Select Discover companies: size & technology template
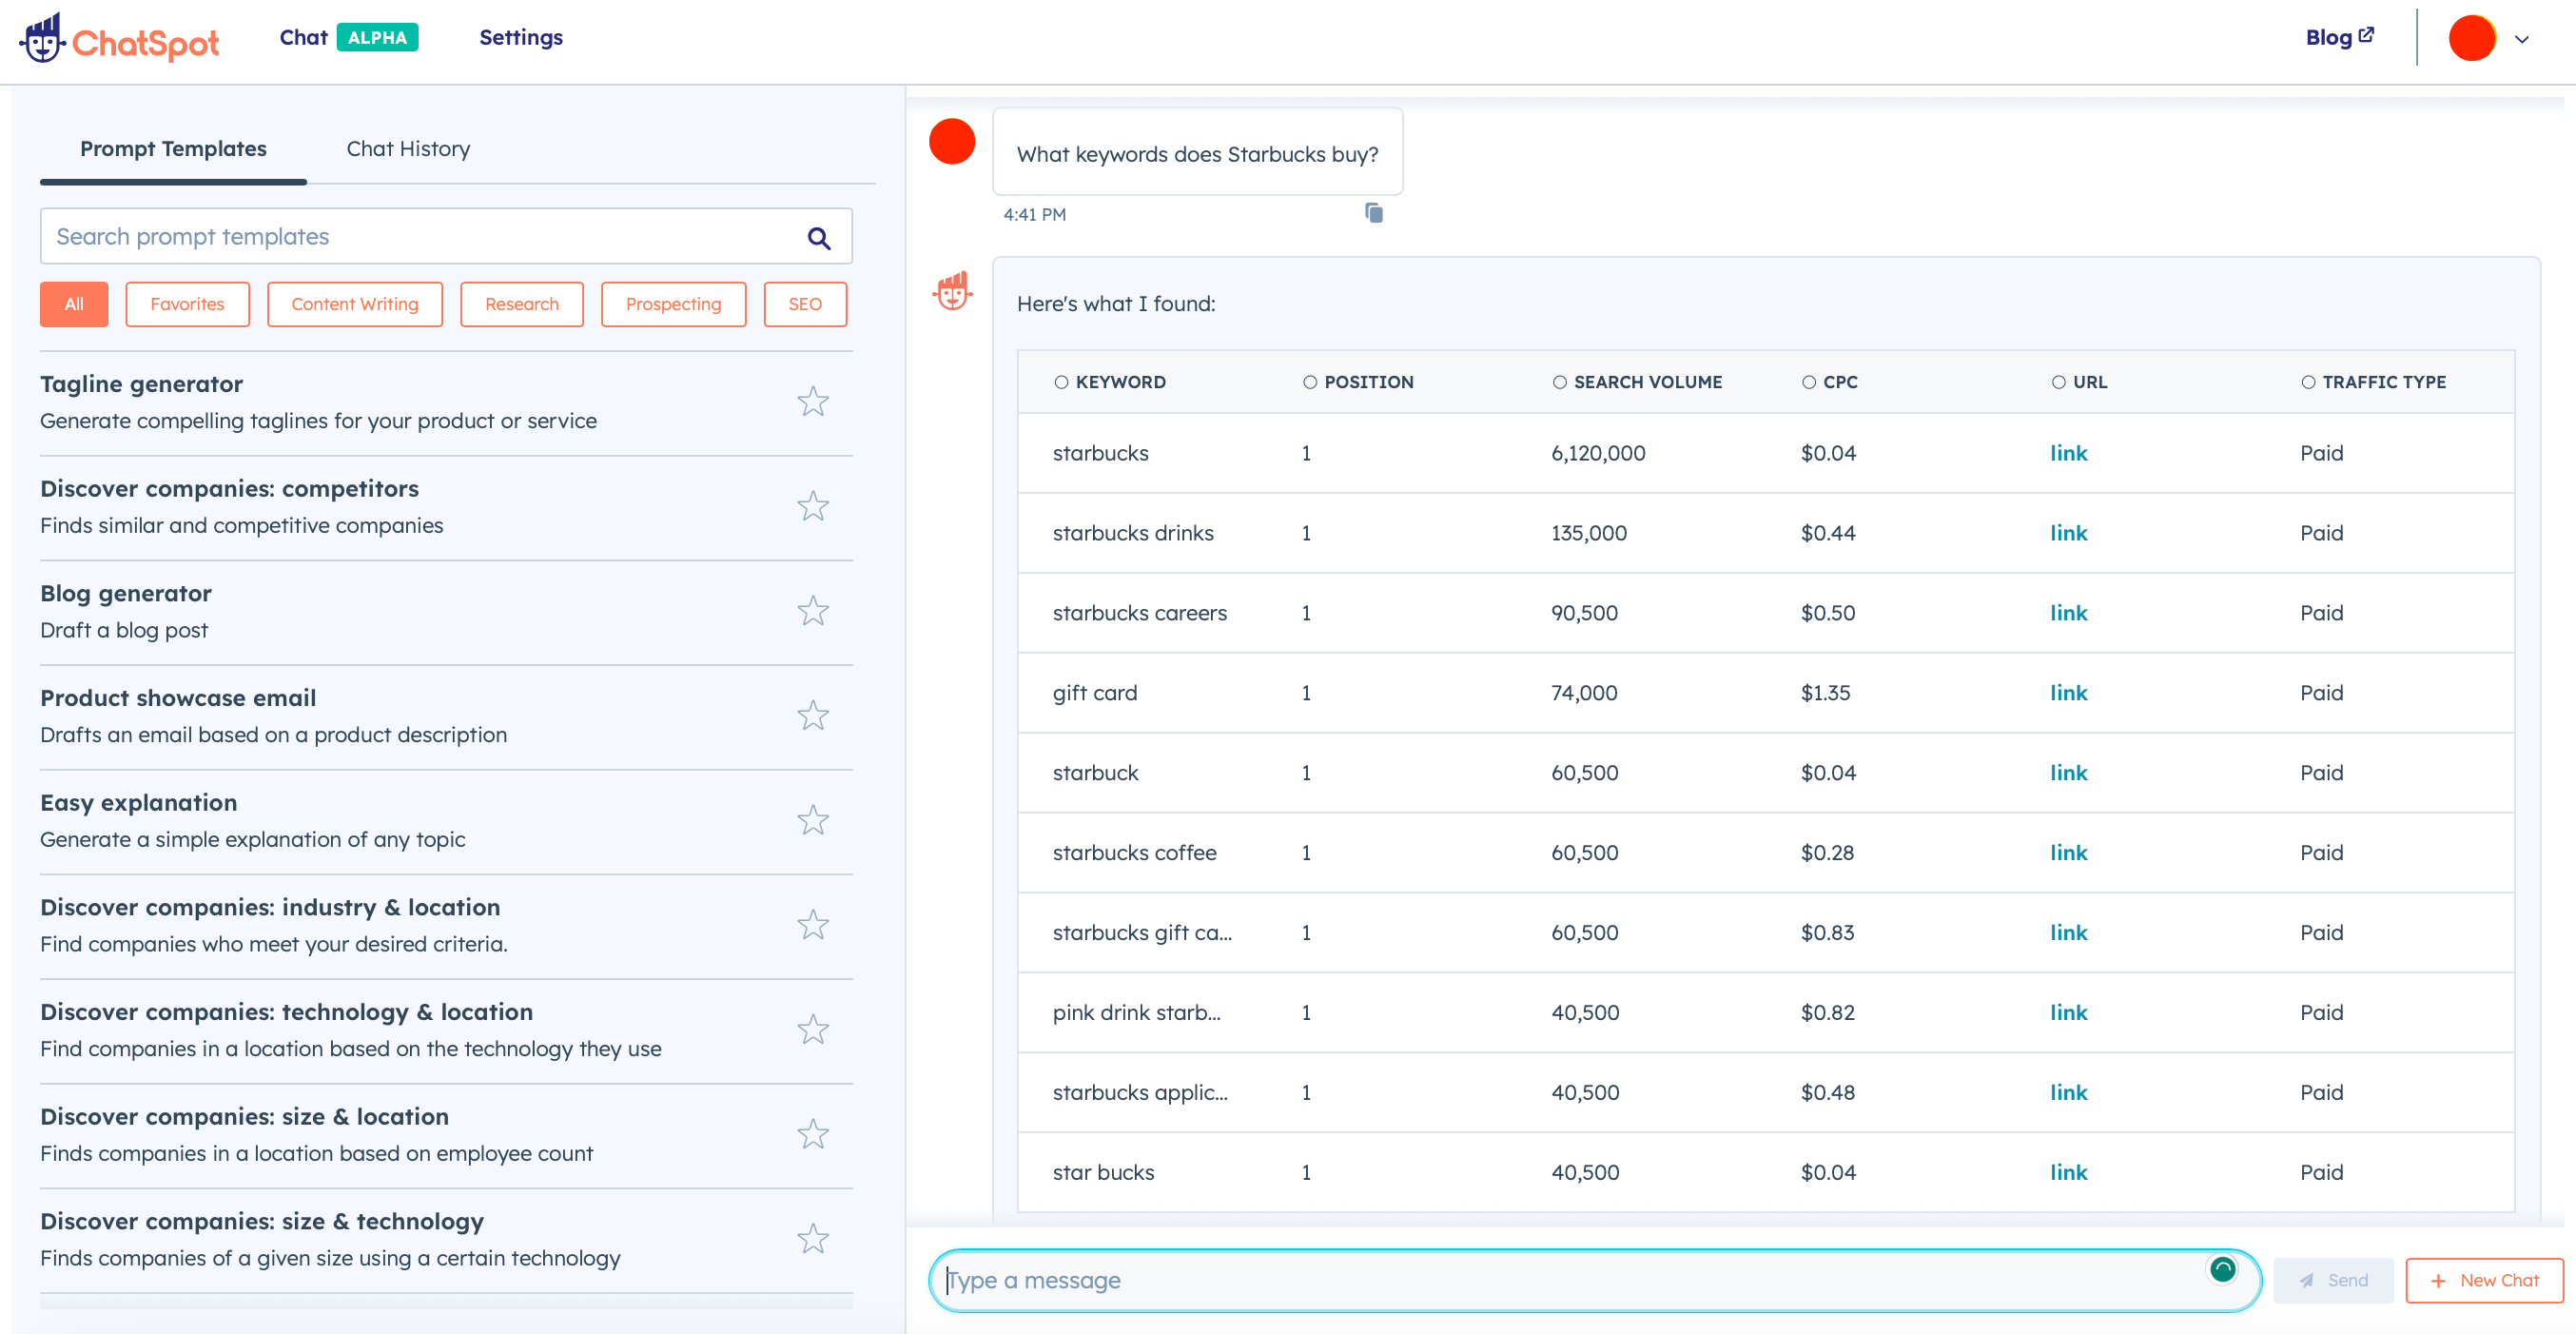Image resolution: width=2576 pixels, height=1334 pixels. pyautogui.click(x=446, y=1239)
